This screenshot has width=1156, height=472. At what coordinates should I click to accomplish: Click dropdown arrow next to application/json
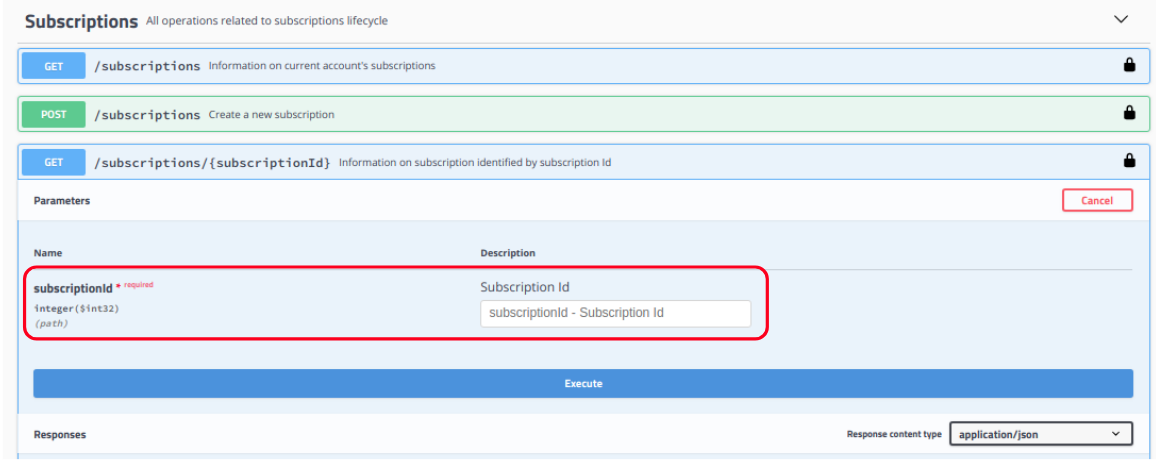[1116, 434]
